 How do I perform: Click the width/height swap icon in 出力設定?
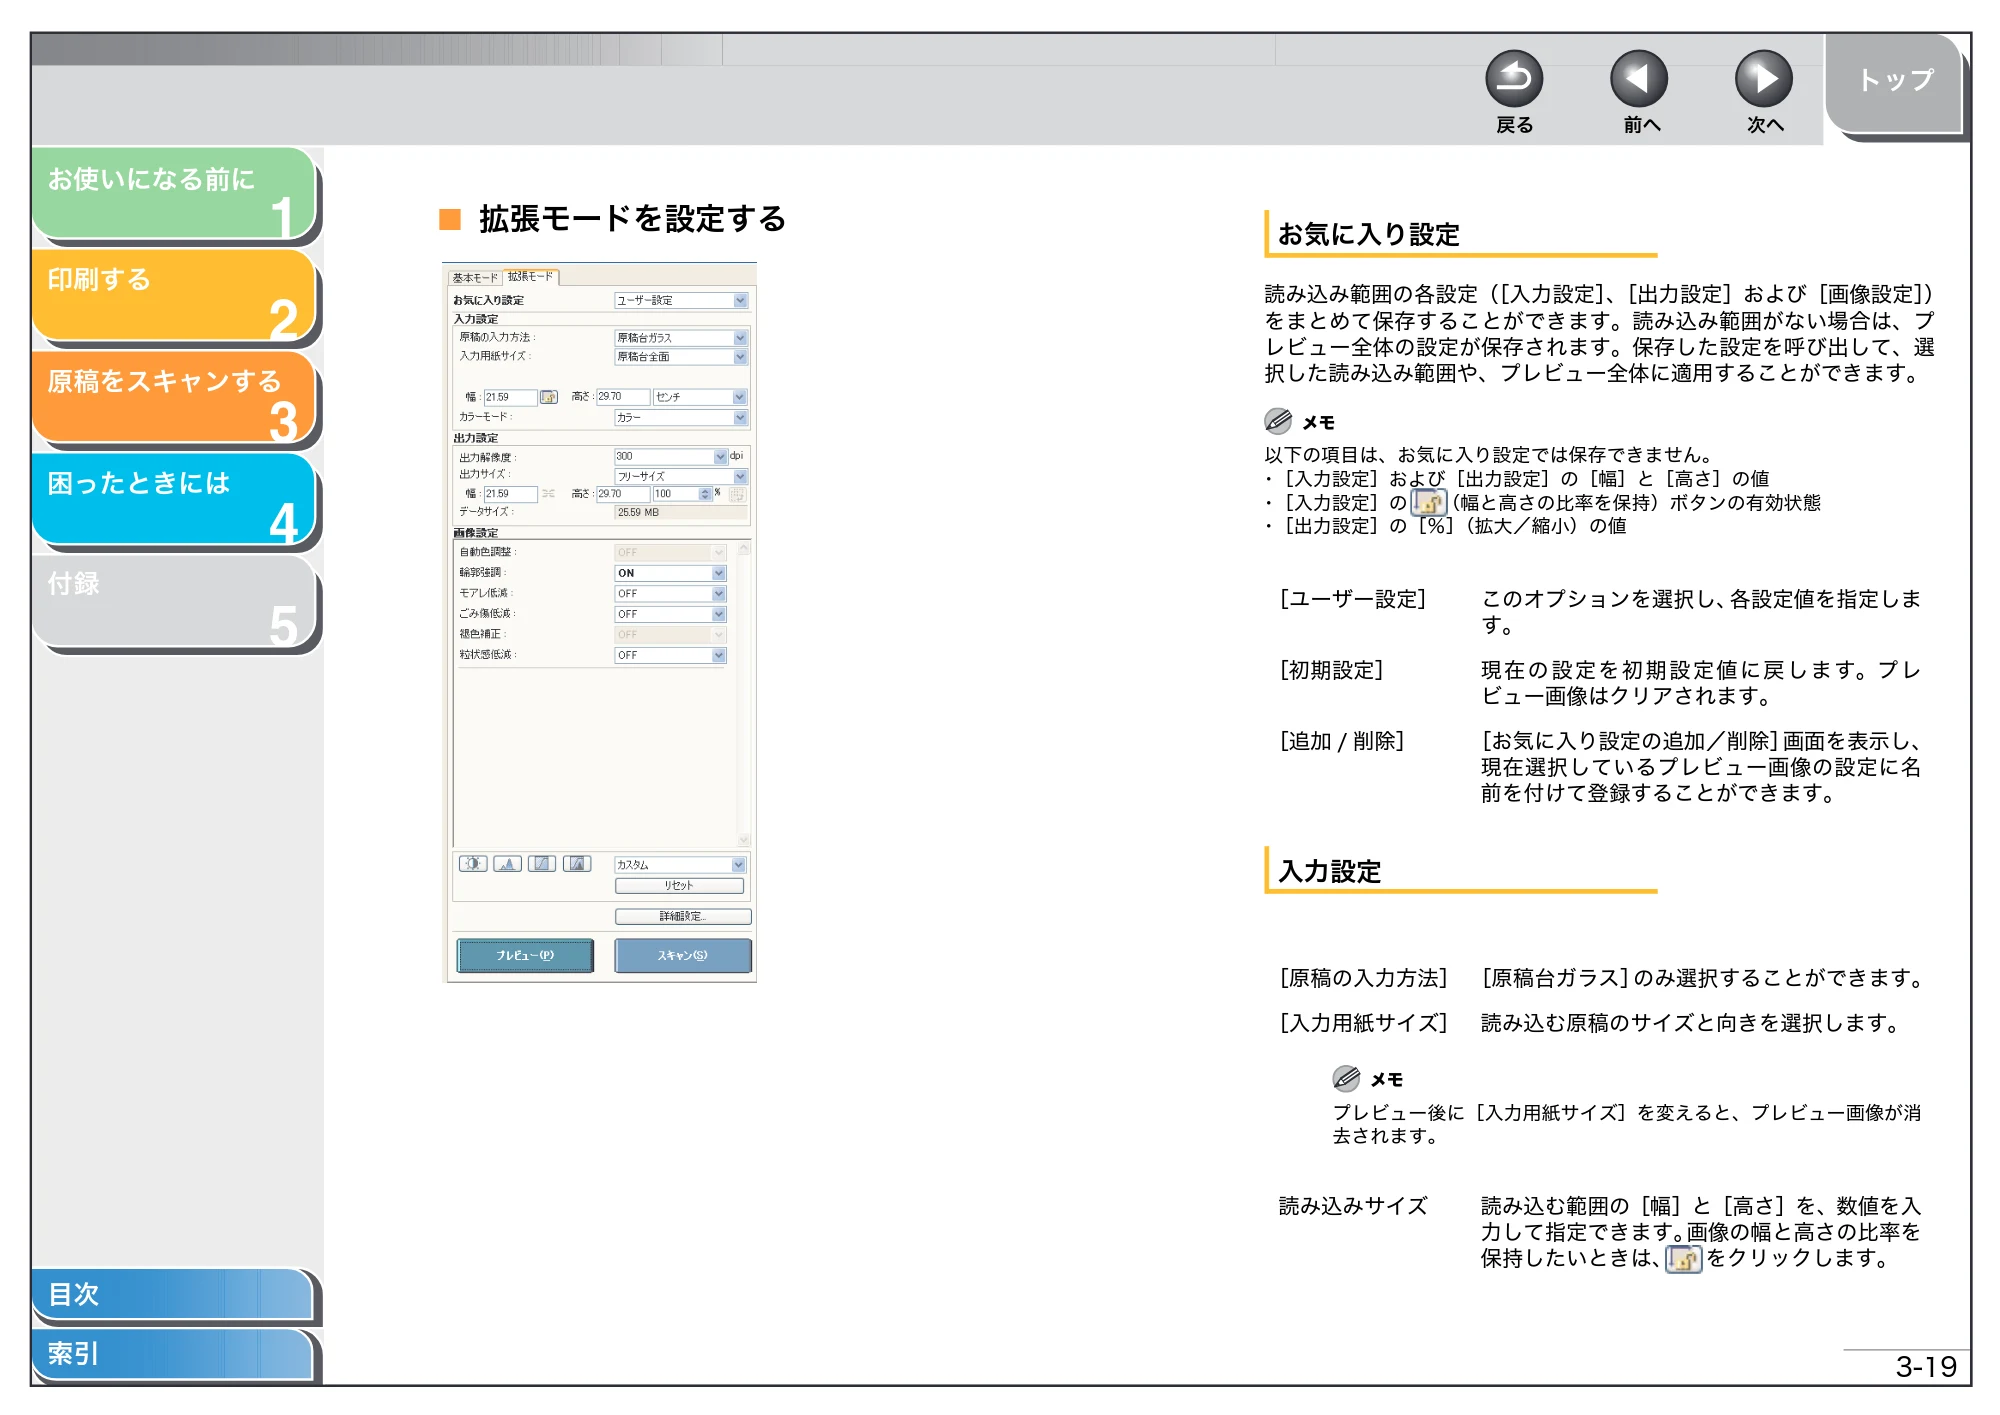click(548, 494)
